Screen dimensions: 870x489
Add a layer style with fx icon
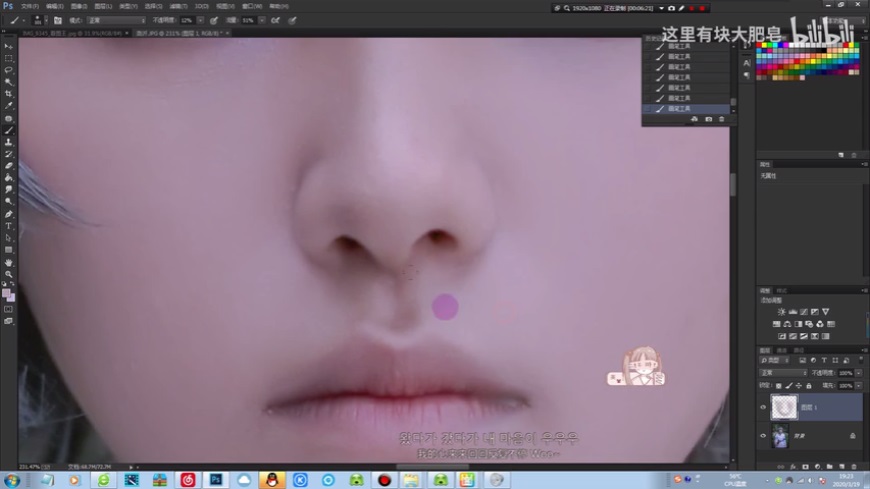point(793,467)
